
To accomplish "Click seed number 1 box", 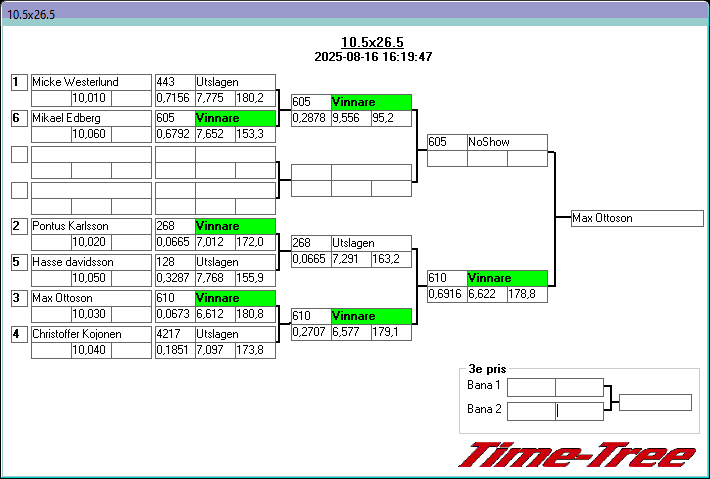I will [x=19, y=82].
